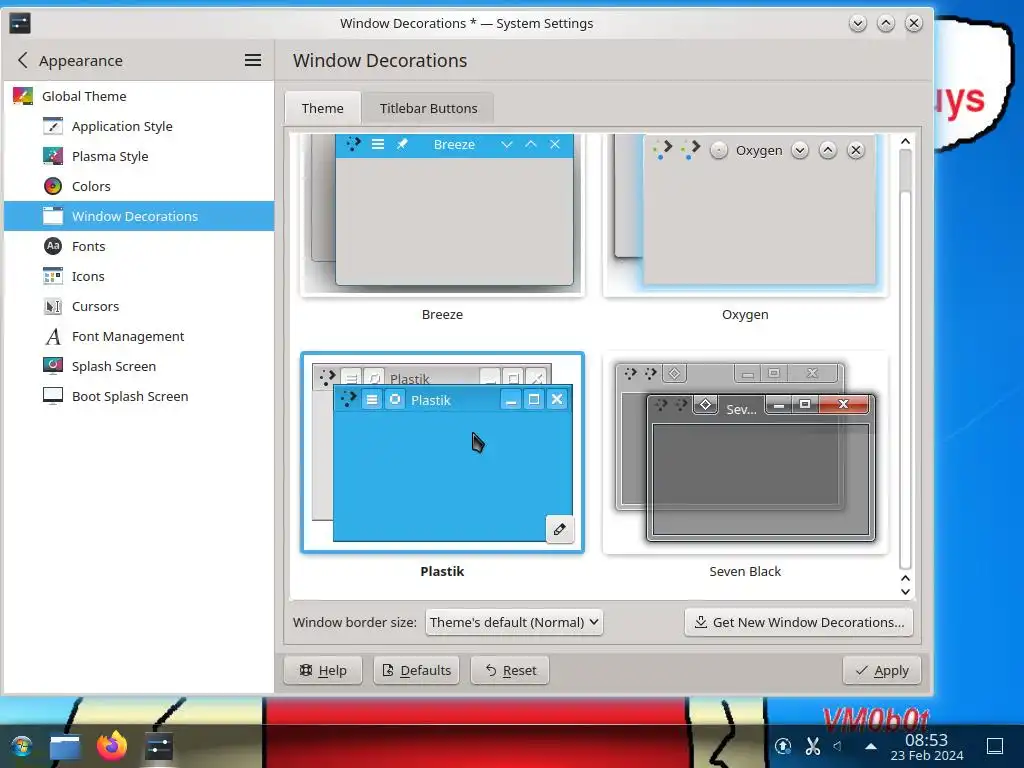1024x768 pixels.
Task: Click Get New Window Decorations button
Action: 799,622
